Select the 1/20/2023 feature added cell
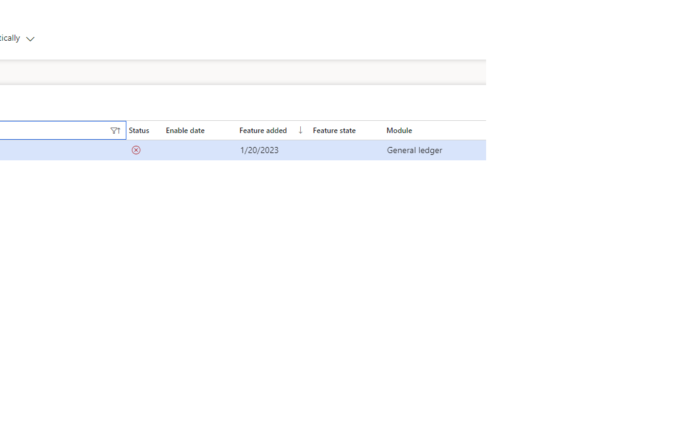This screenshot has width=700, height=441. point(259,150)
